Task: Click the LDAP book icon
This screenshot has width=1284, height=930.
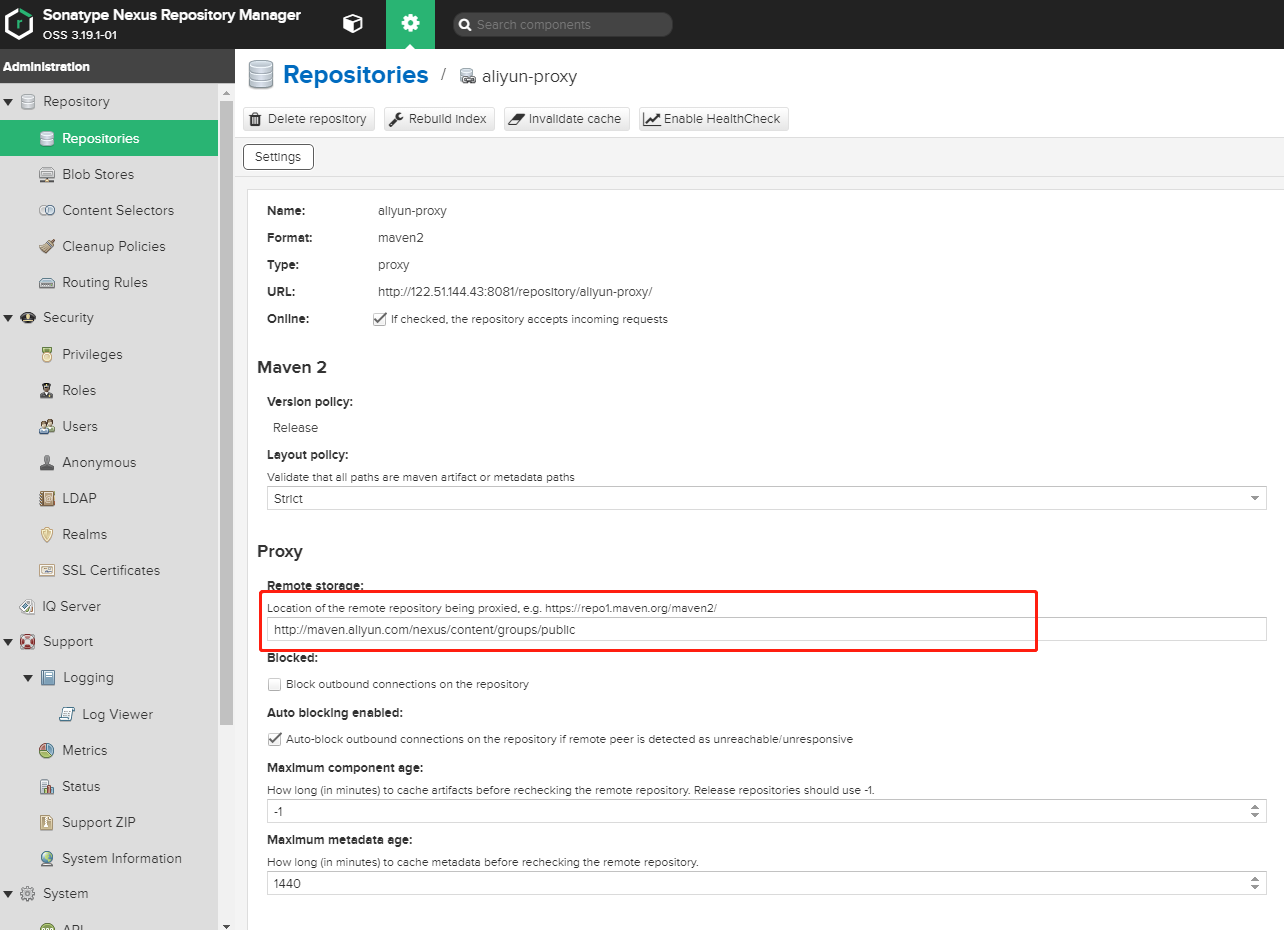Action: (x=46, y=498)
